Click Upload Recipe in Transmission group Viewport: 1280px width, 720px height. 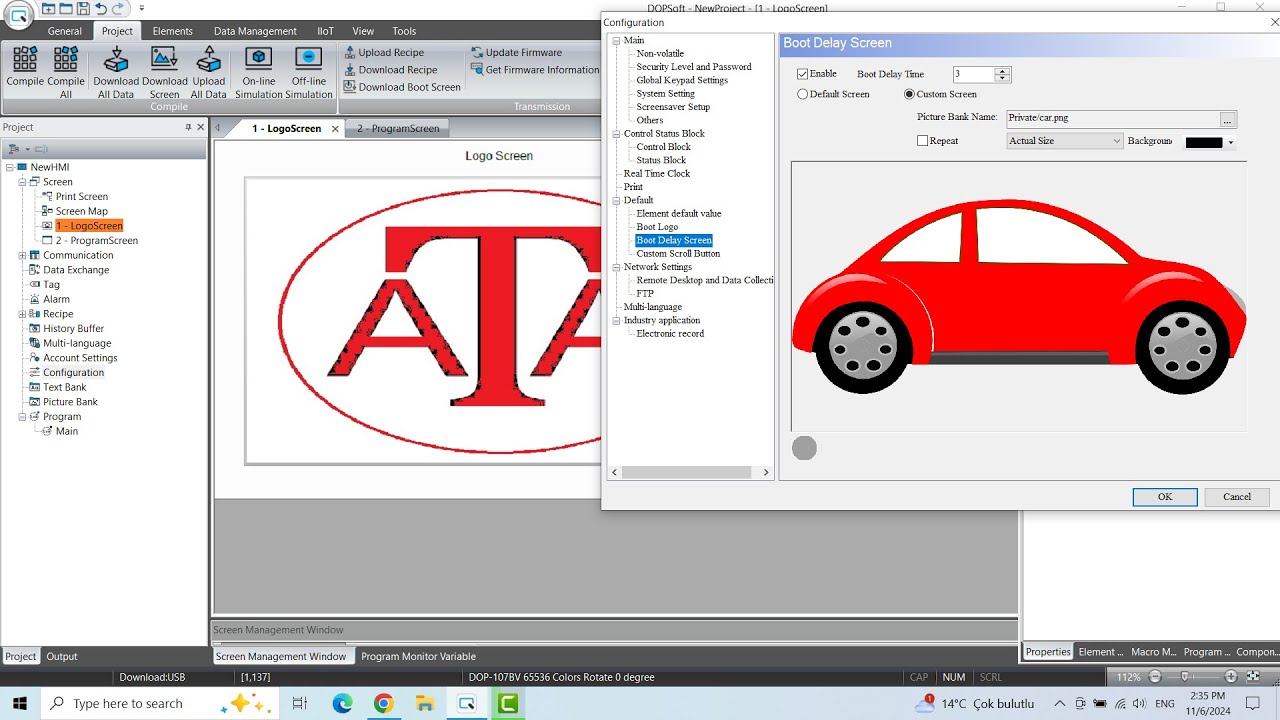click(384, 52)
